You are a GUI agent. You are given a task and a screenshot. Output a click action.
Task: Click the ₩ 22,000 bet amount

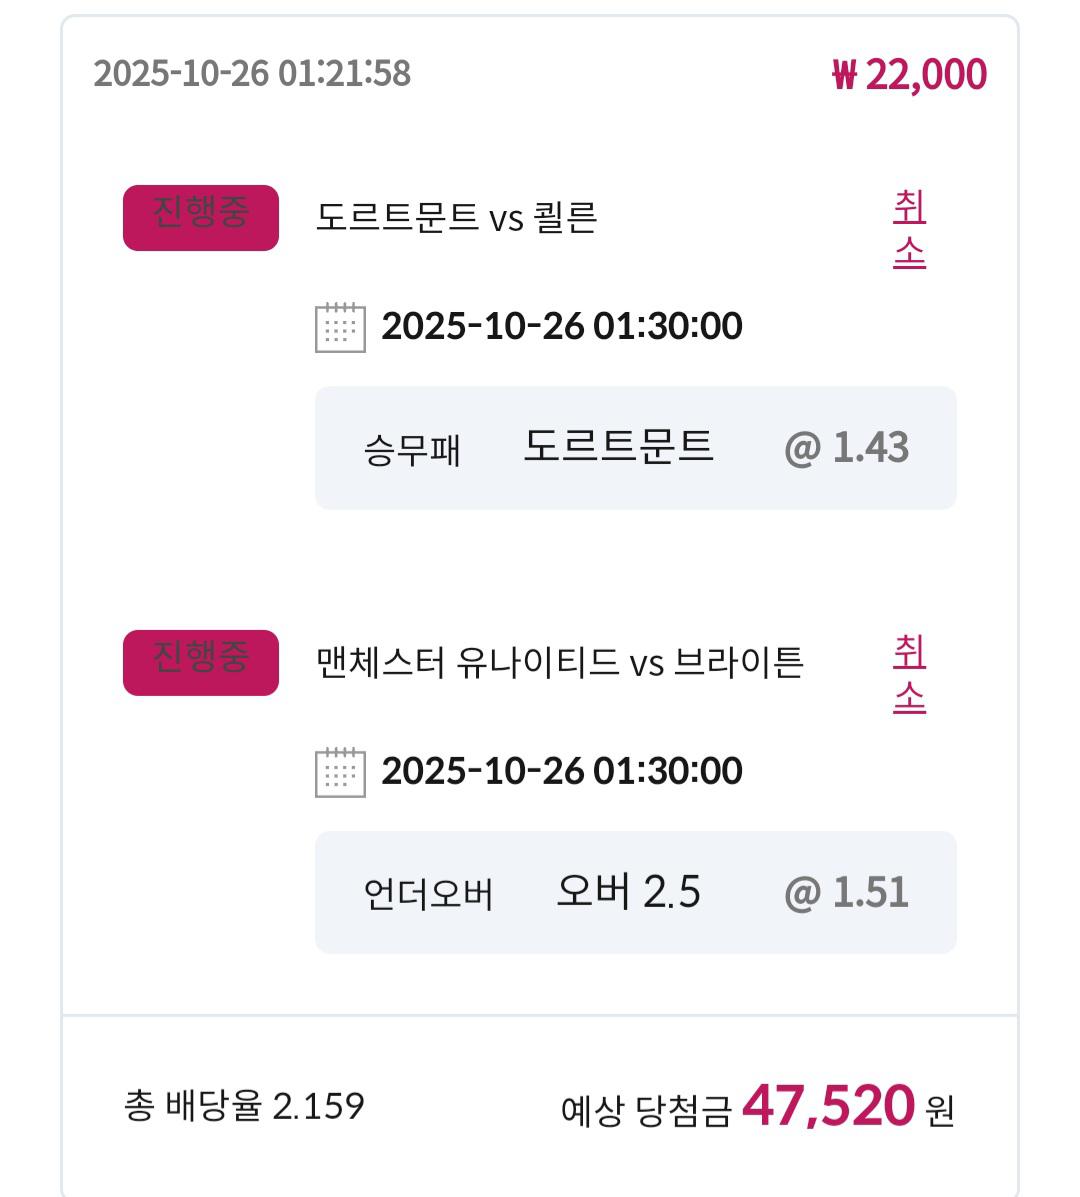[x=909, y=75]
